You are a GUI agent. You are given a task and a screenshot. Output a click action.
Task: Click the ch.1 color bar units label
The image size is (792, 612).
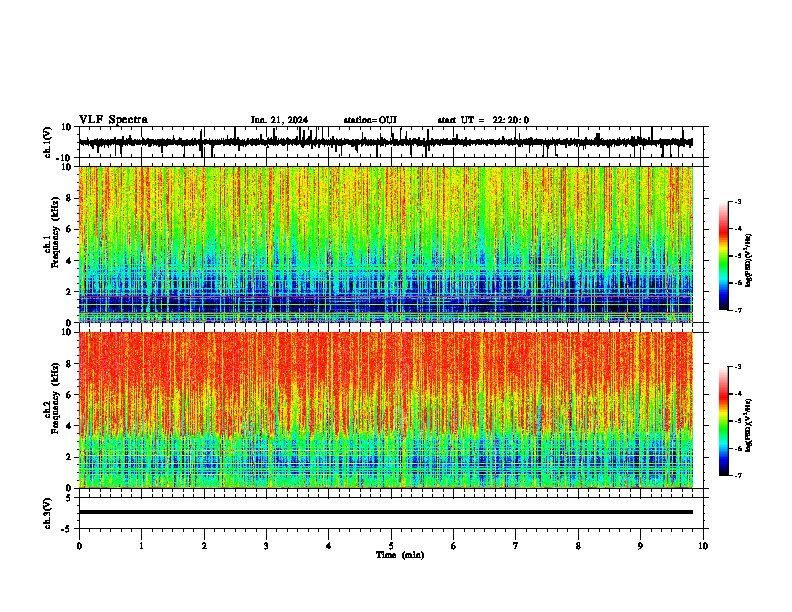749,260
